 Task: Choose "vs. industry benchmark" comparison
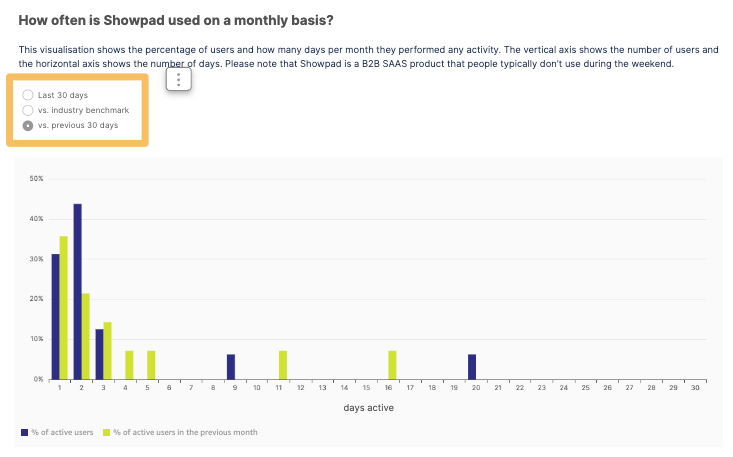pos(28,110)
